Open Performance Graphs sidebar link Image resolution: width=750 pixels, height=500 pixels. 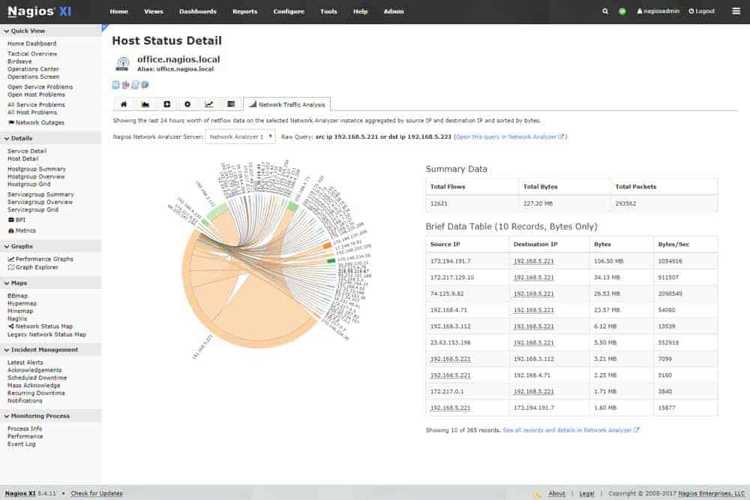click(x=41, y=259)
